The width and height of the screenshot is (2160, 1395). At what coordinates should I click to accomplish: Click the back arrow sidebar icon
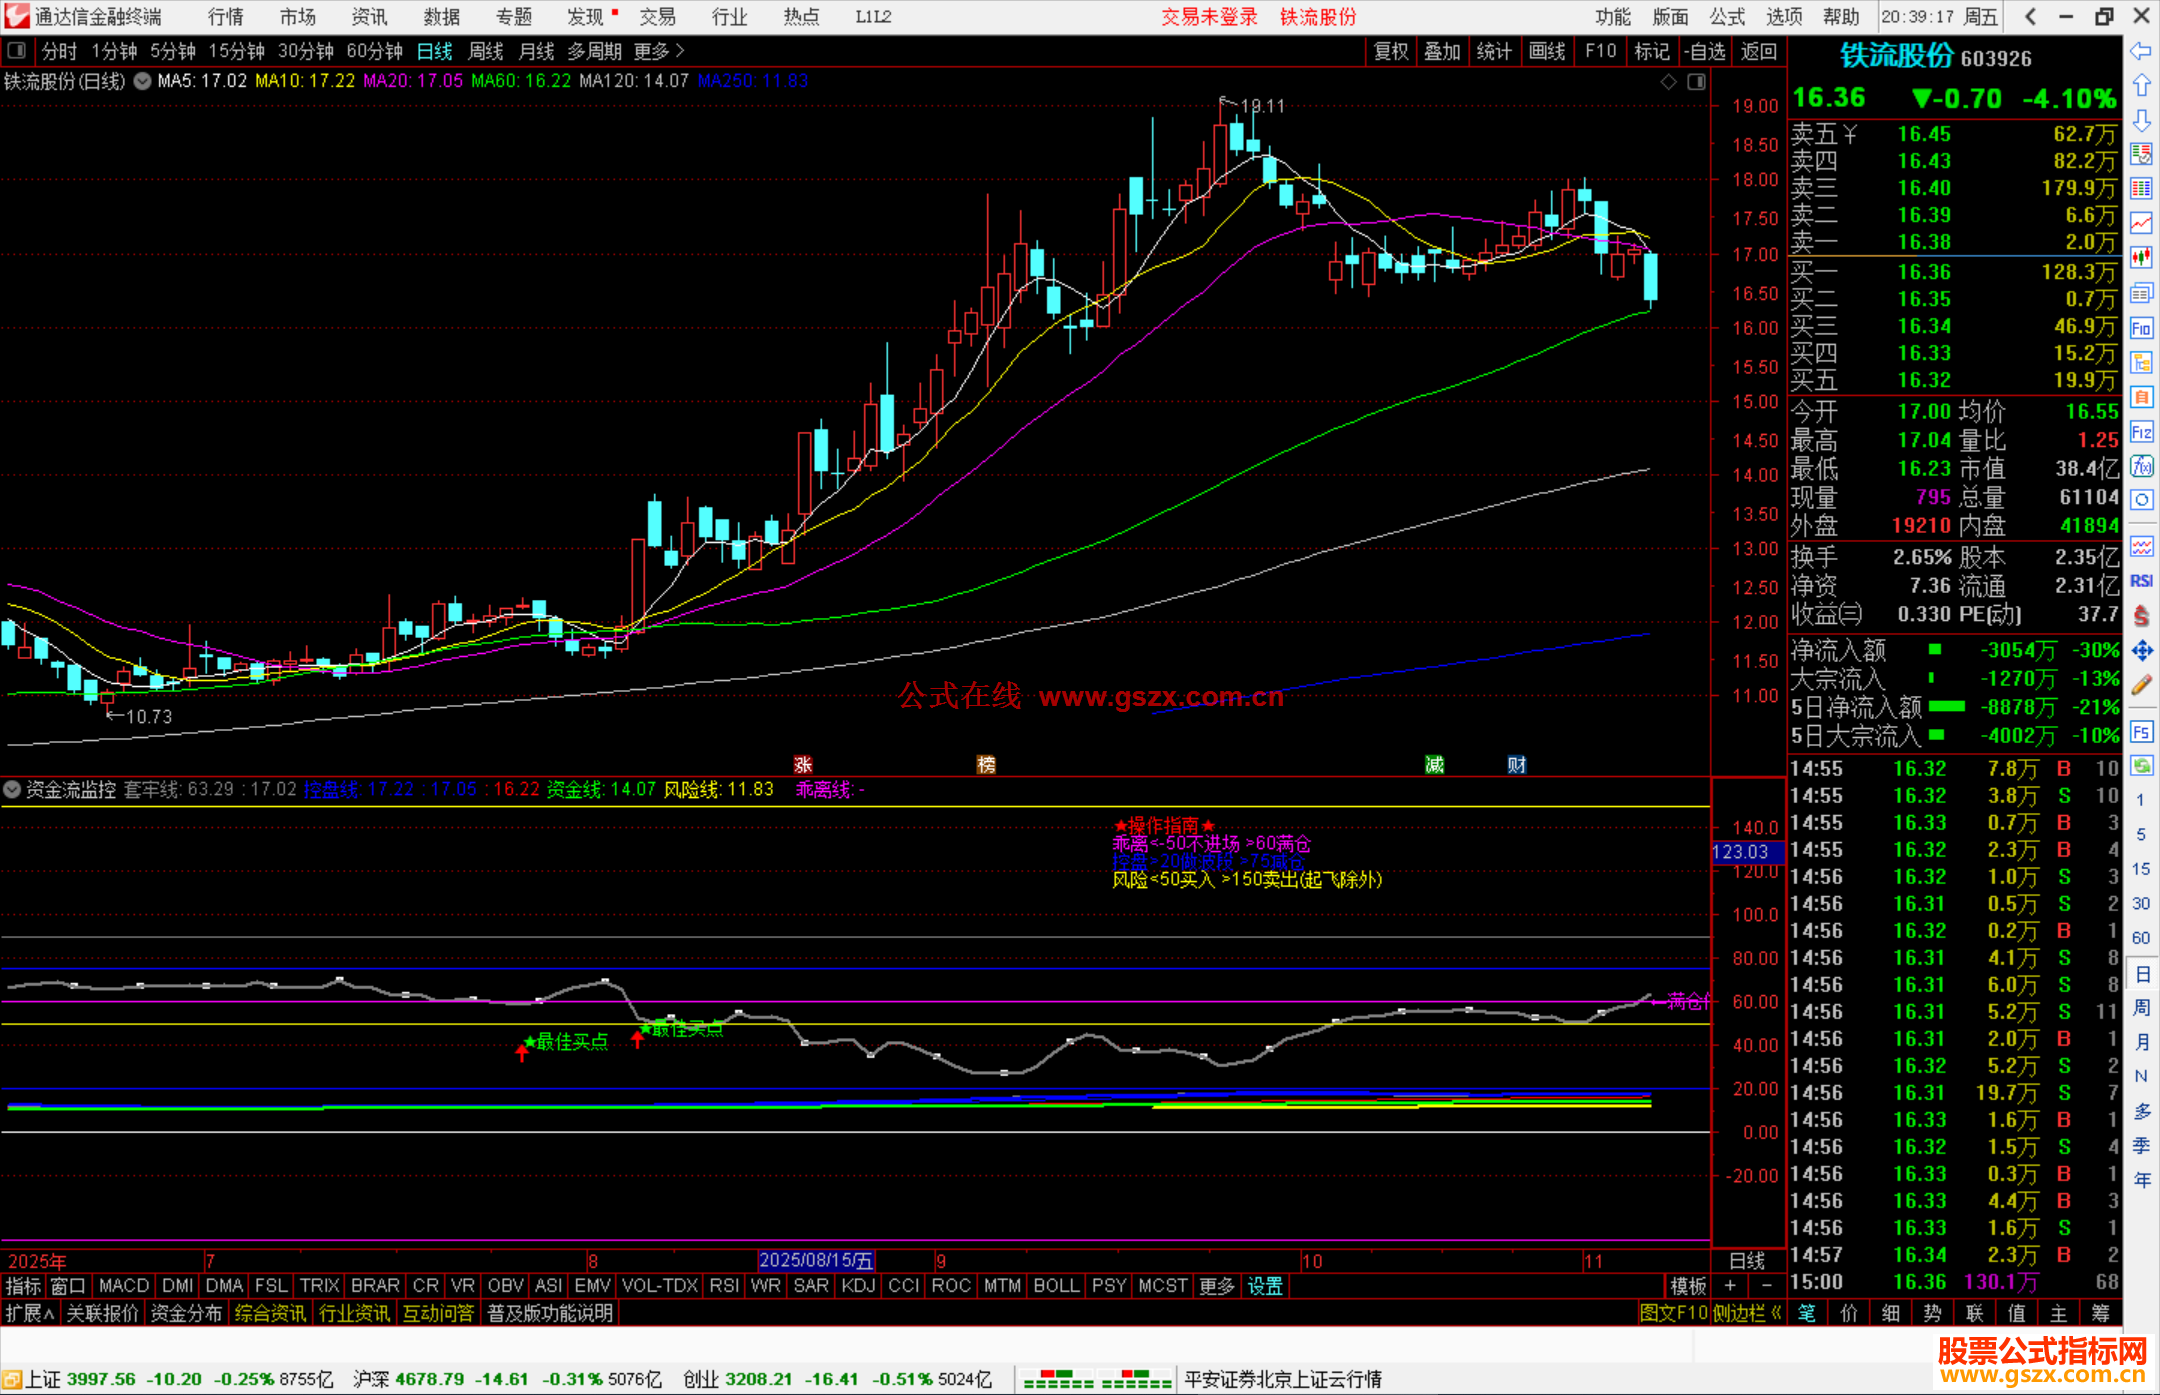pos(2141,51)
